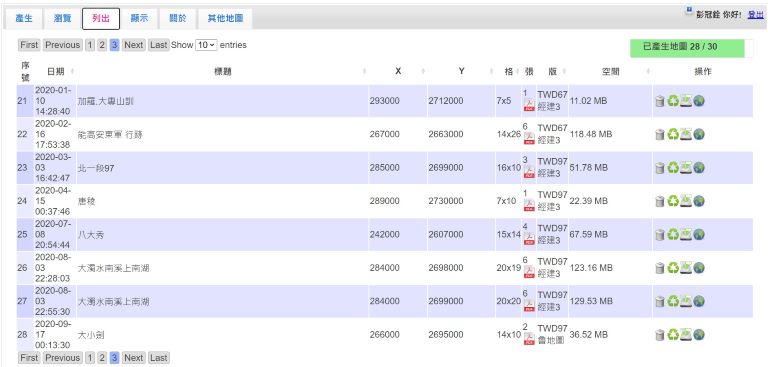The width and height of the screenshot is (768, 367).
Task: Open the 51.78 MB map's PDF icon
Action: 529,171
